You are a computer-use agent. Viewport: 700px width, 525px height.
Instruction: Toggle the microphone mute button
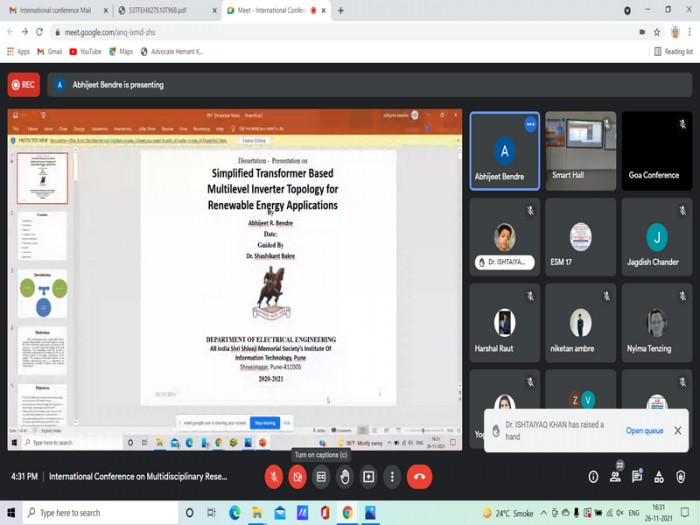(x=274, y=477)
